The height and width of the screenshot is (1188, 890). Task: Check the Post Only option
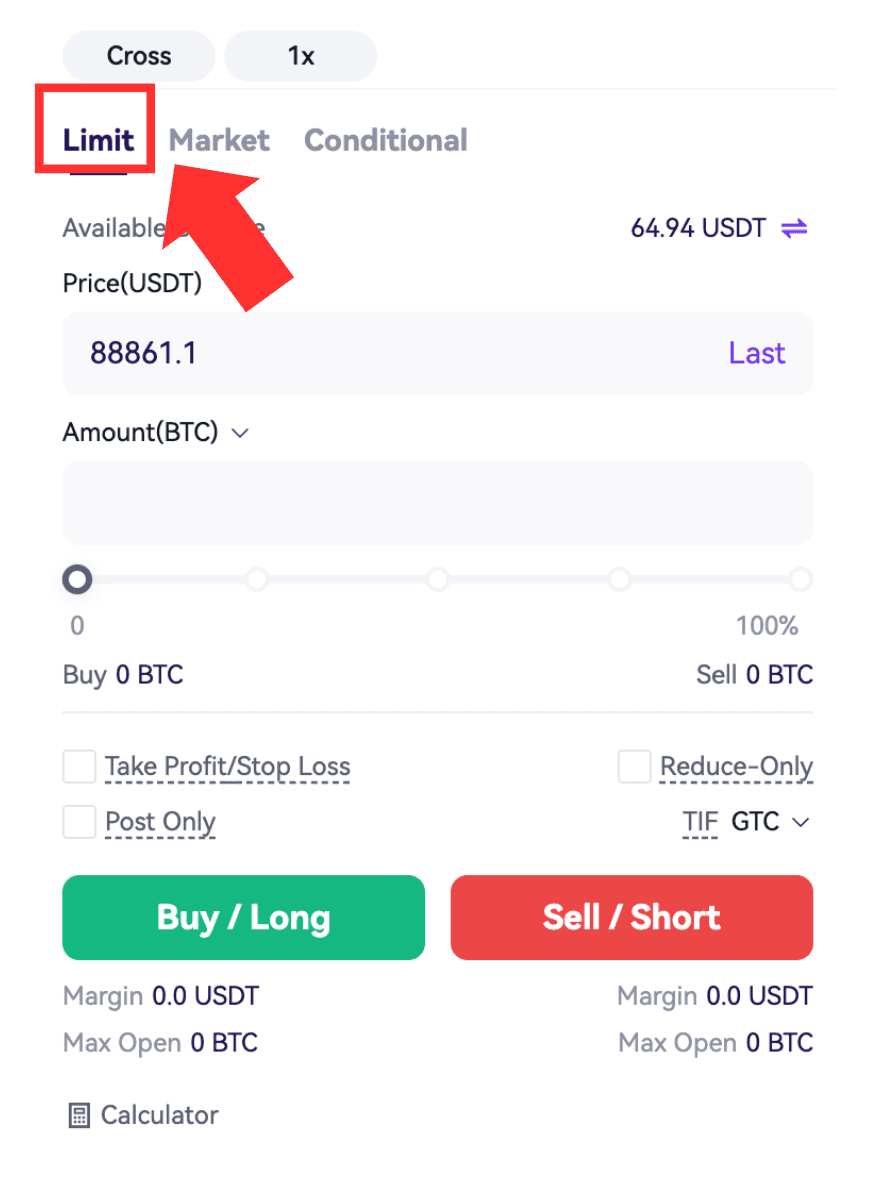point(79,822)
